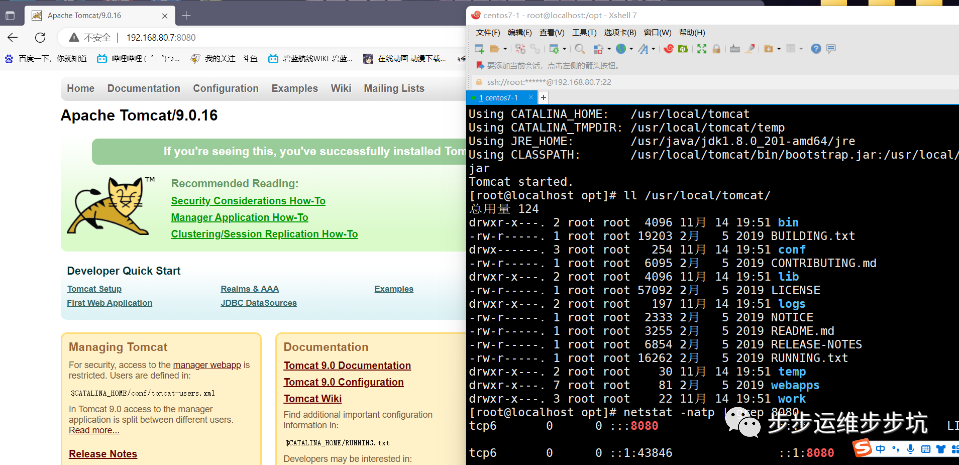The width and height of the screenshot is (959, 465).
Task: Click the chat Feedback bubble icon in Xshell
Action: pyautogui.click(x=831, y=49)
